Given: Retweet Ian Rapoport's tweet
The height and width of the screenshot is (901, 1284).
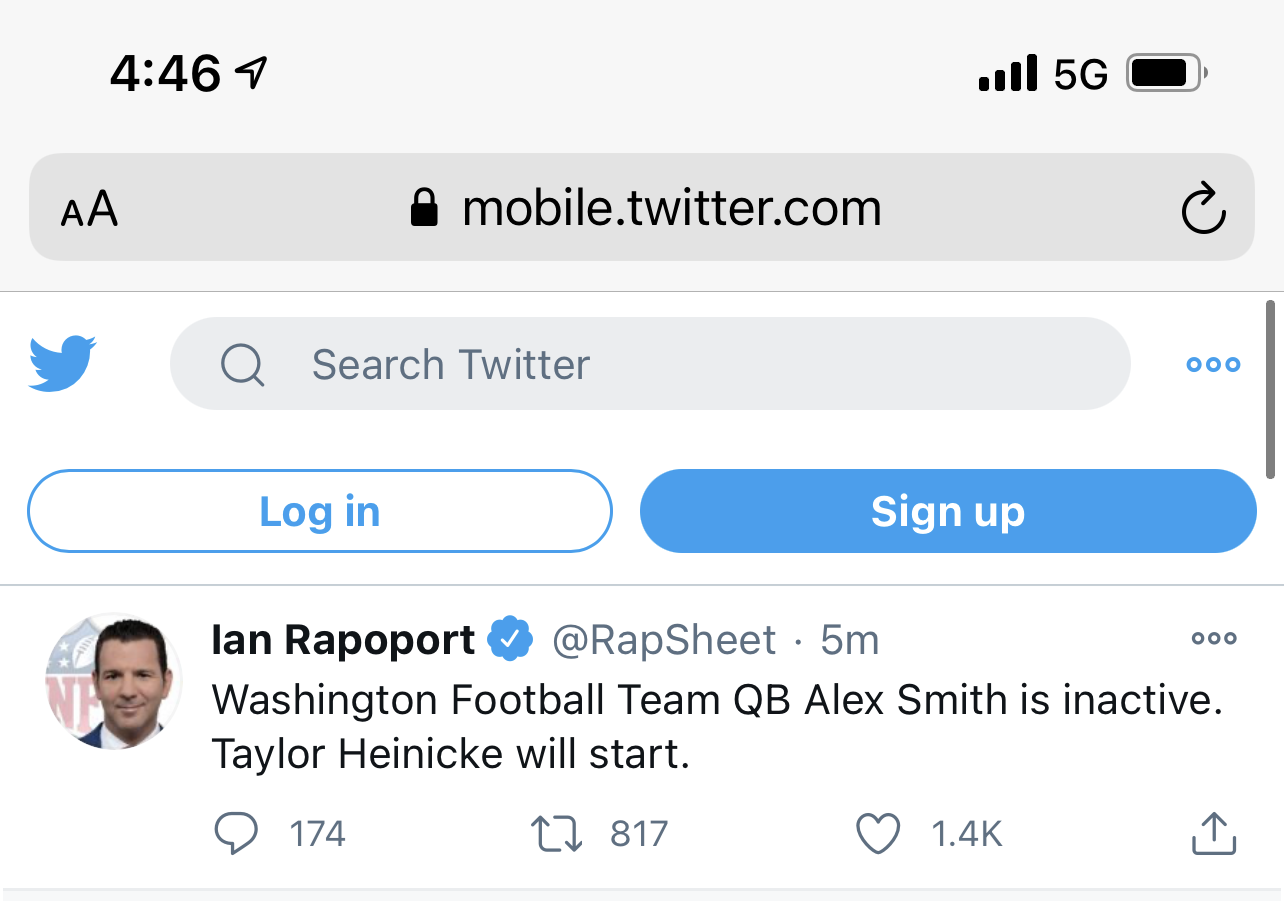Looking at the screenshot, I should (x=556, y=833).
